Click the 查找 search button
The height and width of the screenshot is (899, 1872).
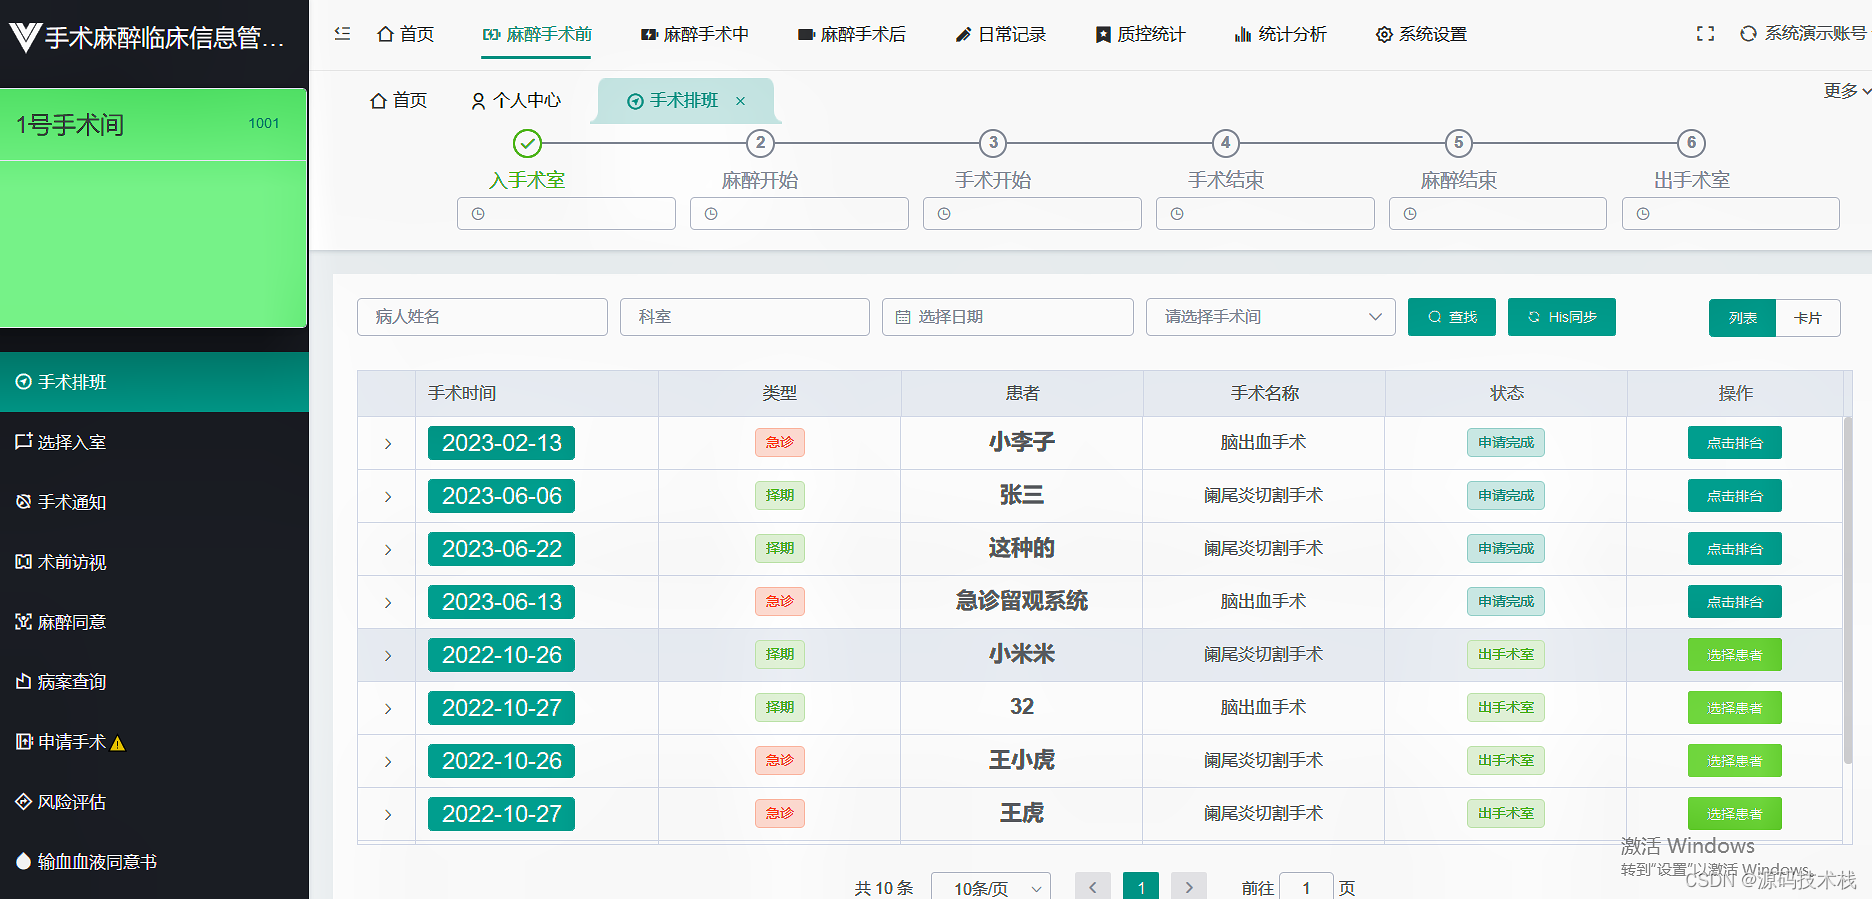1452,317
